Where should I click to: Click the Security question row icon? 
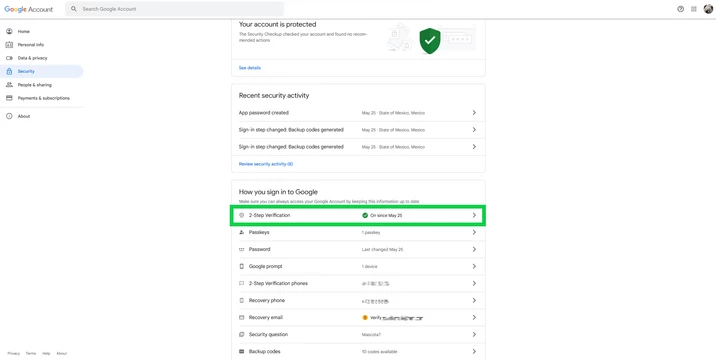tap(242, 335)
